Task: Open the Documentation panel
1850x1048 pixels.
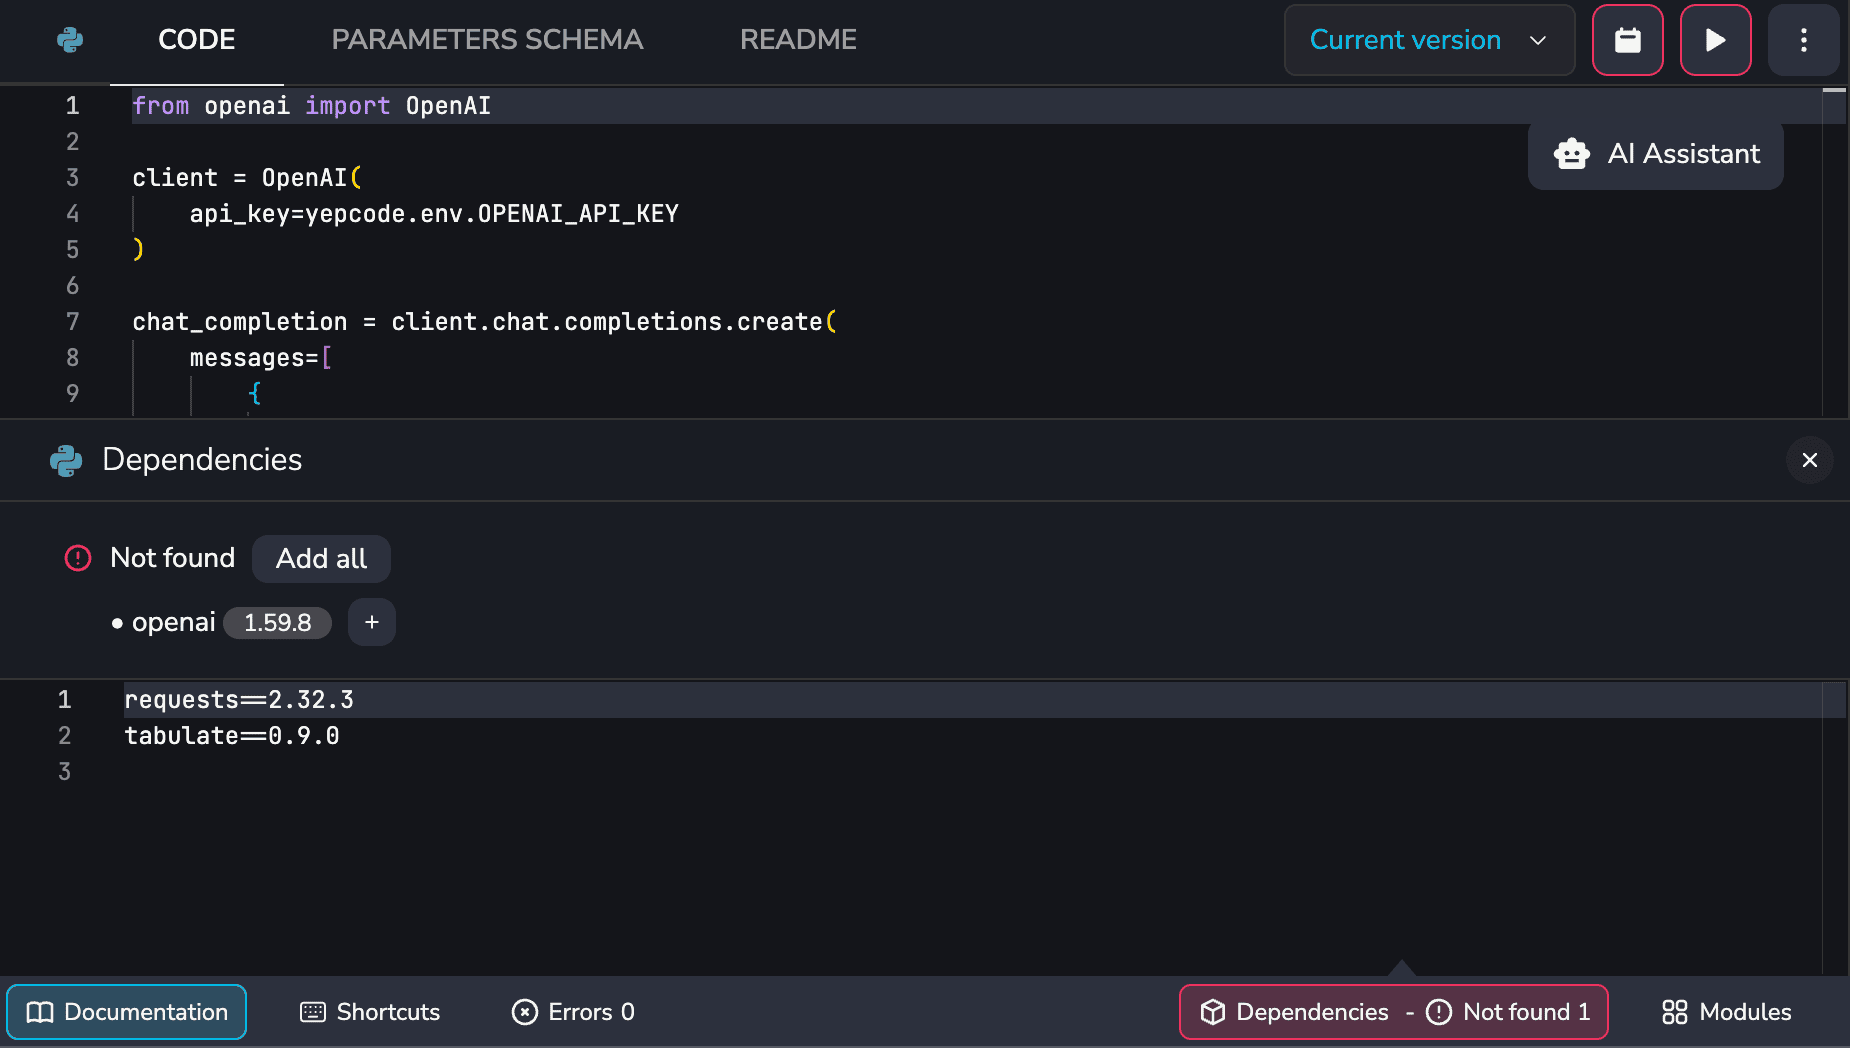Action: (x=127, y=1012)
